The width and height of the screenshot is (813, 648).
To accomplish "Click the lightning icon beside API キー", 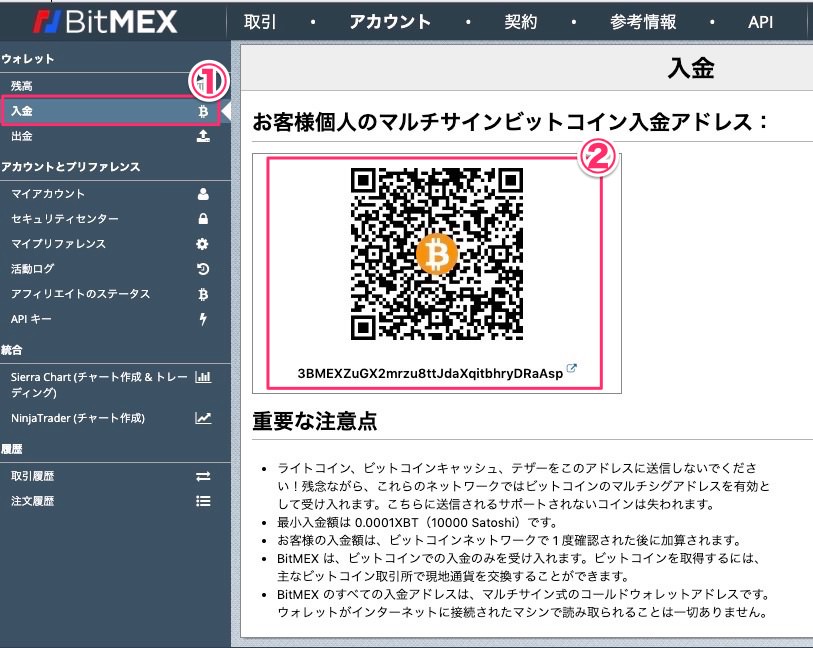I will (203, 319).
